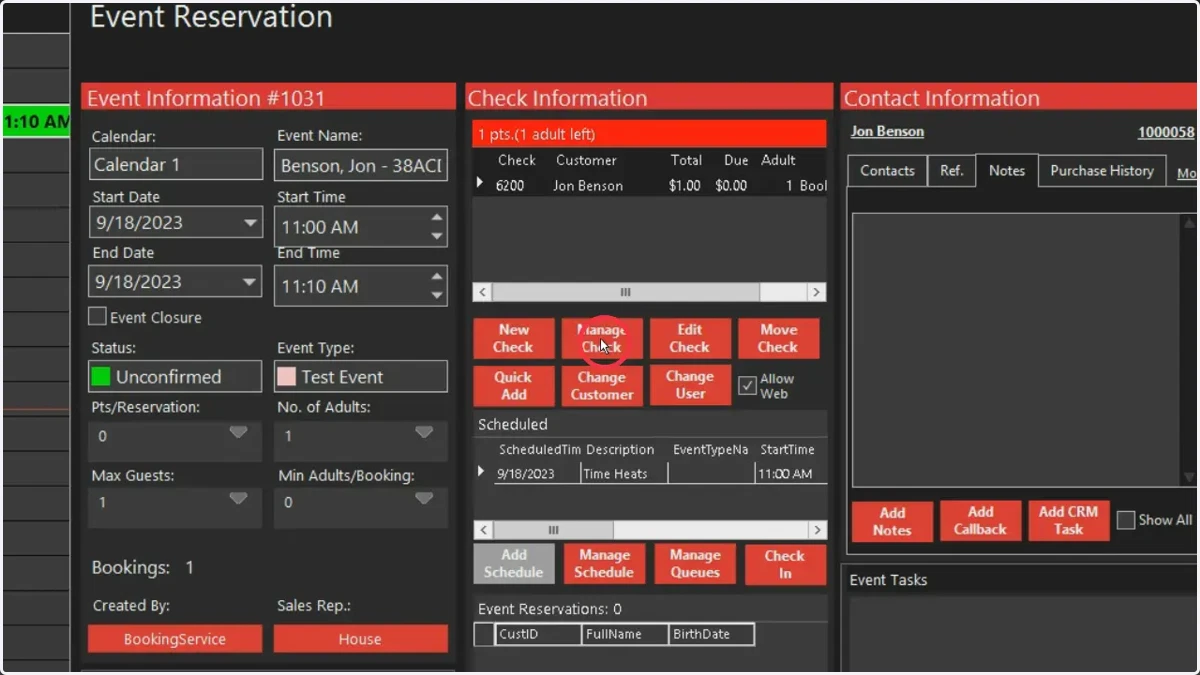This screenshot has height=675, width=1200.
Task: Click the FullName column header
Action: [625, 634]
